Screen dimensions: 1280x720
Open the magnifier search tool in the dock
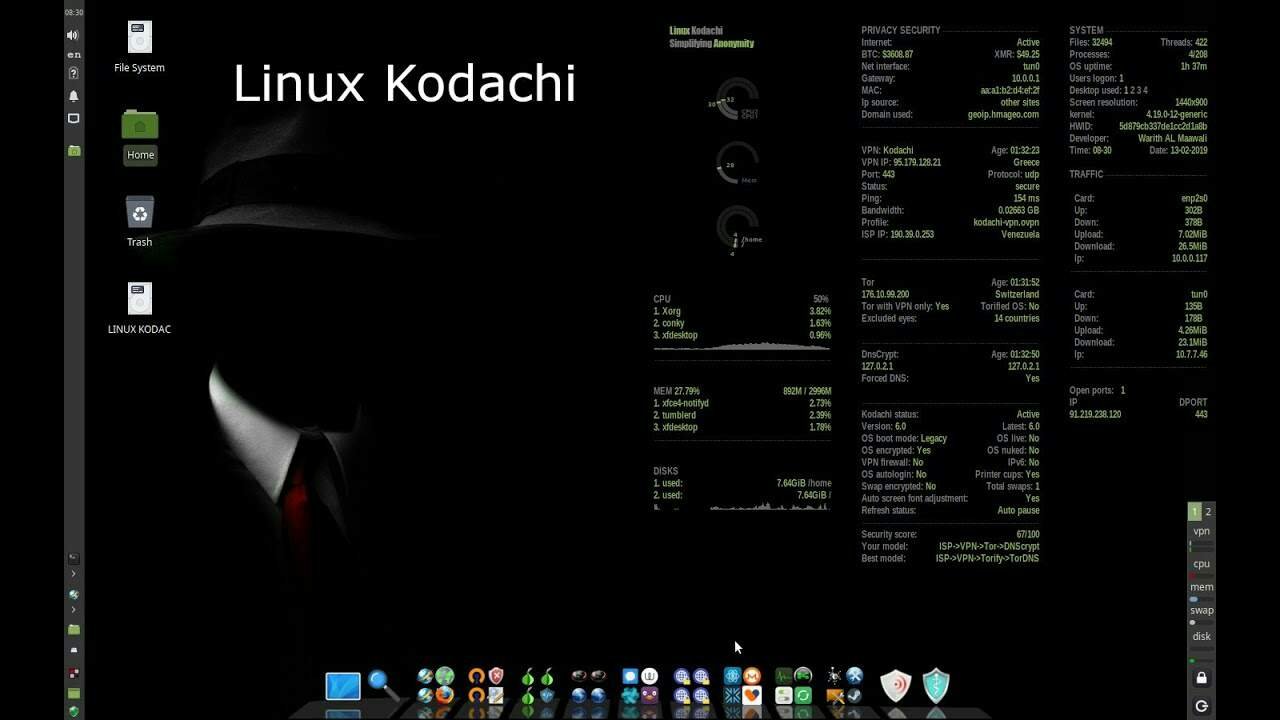(x=377, y=680)
